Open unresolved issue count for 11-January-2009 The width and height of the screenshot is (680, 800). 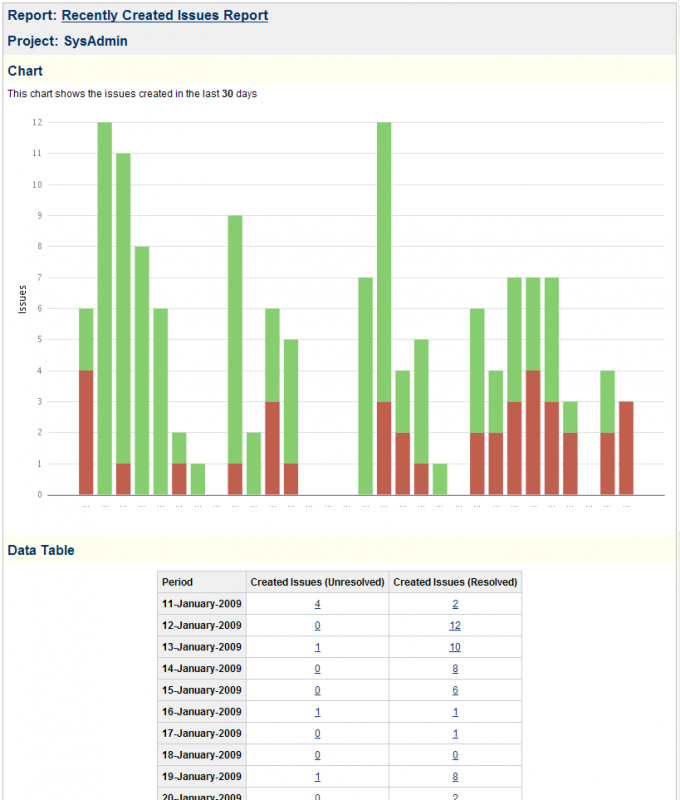317,604
